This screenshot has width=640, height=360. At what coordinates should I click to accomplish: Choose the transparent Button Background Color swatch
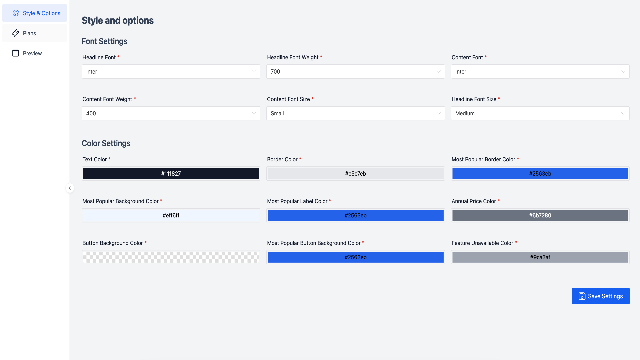coord(171,257)
